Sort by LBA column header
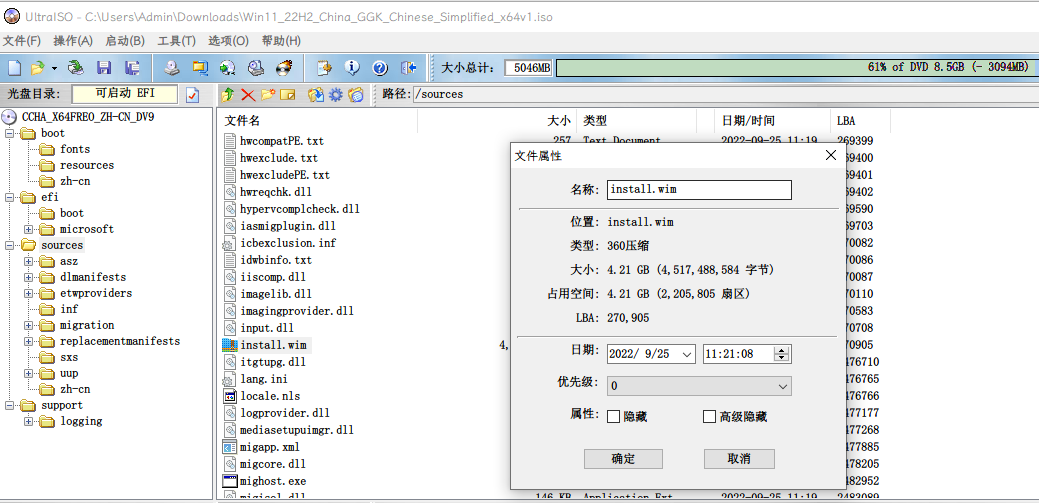The width and height of the screenshot is (1039, 503). click(x=859, y=121)
